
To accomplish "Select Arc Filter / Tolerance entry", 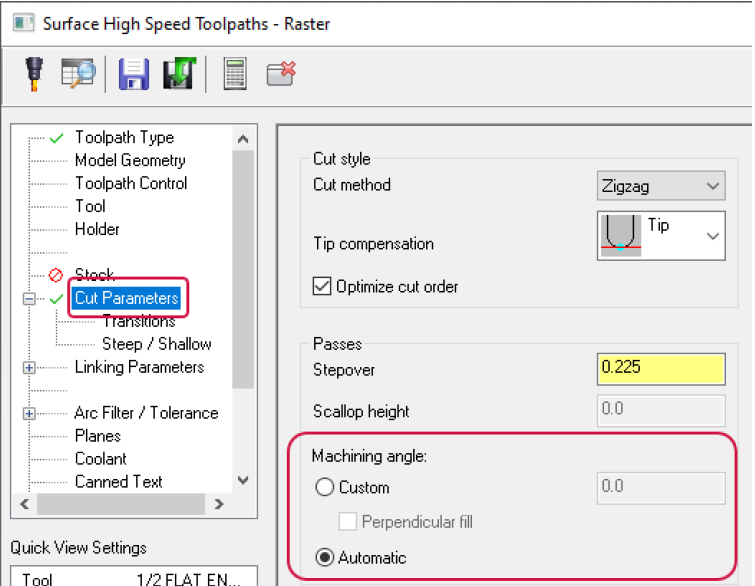I will (x=146, y=413).
